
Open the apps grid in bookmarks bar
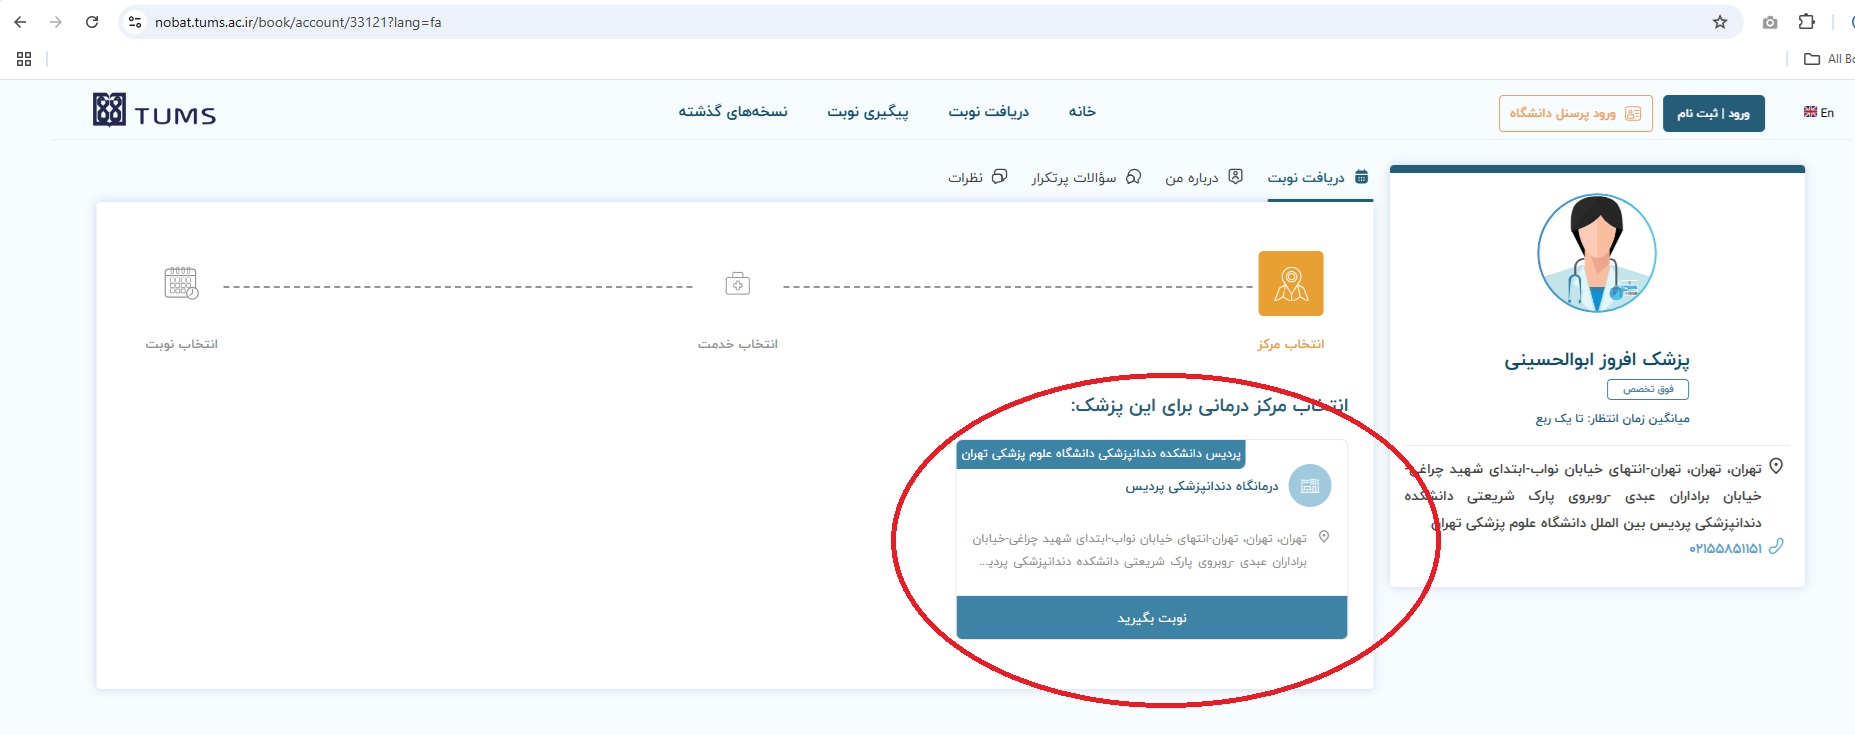coord(24,59)
